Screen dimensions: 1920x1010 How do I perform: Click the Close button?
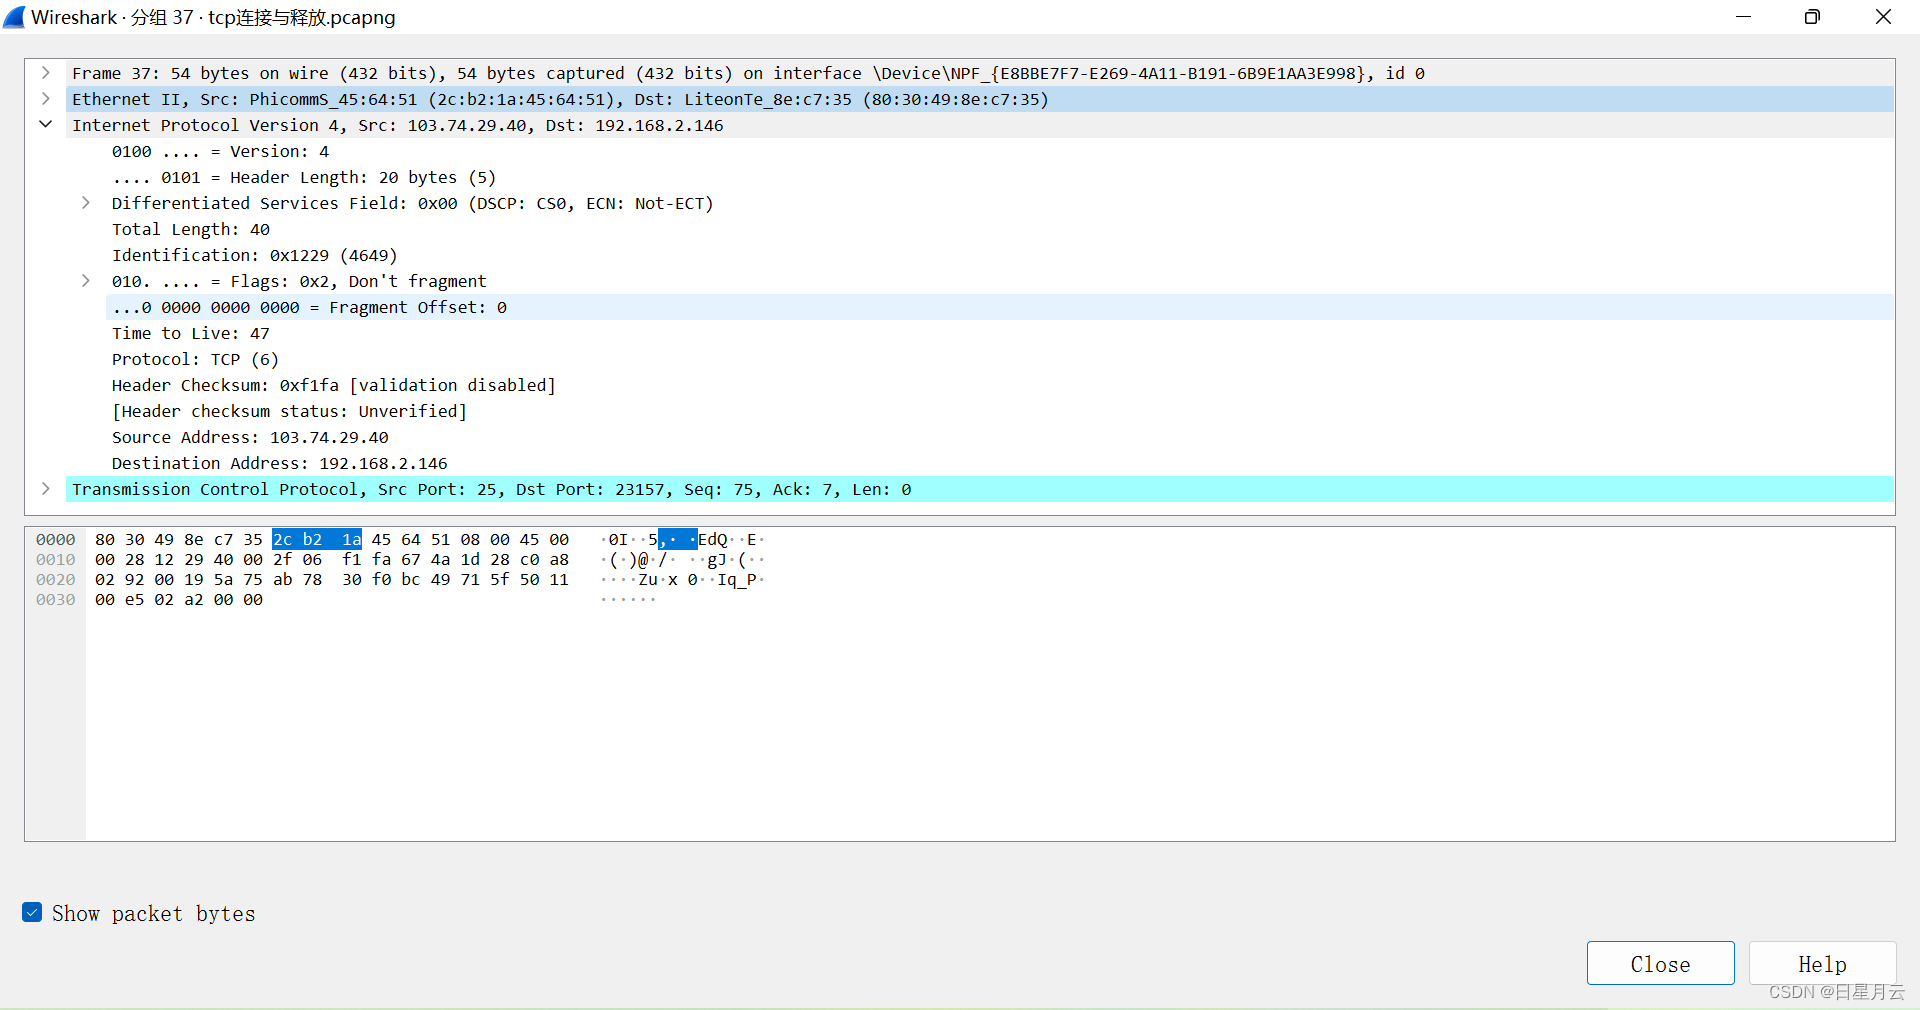click(1660, 963)
